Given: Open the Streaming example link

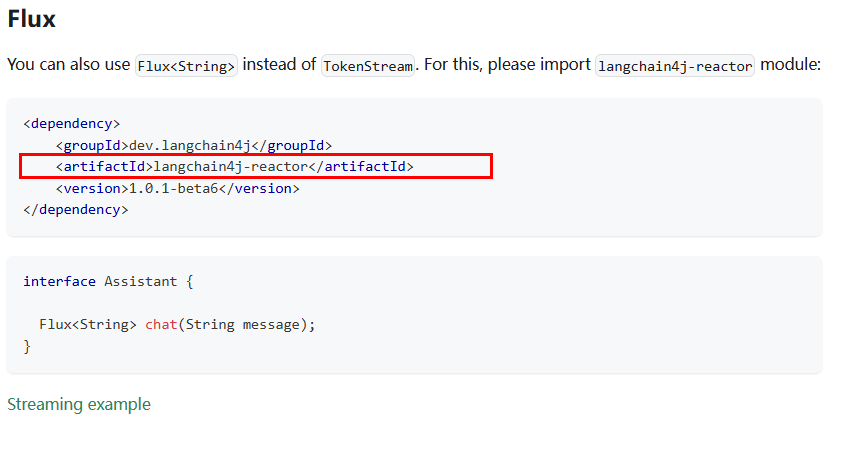Looking at the screenshot, I should coord(79,405).
